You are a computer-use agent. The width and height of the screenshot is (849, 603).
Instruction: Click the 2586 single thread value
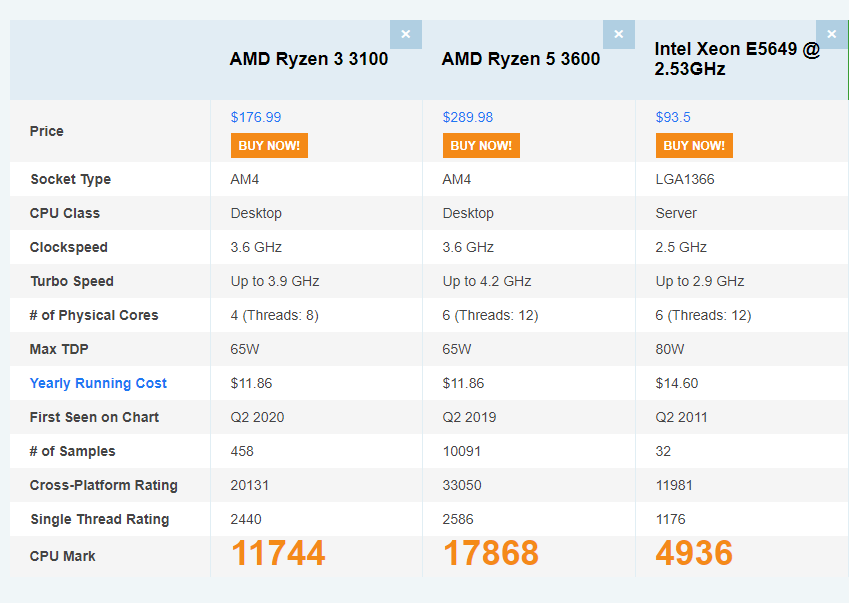click(x=458, y=520)
